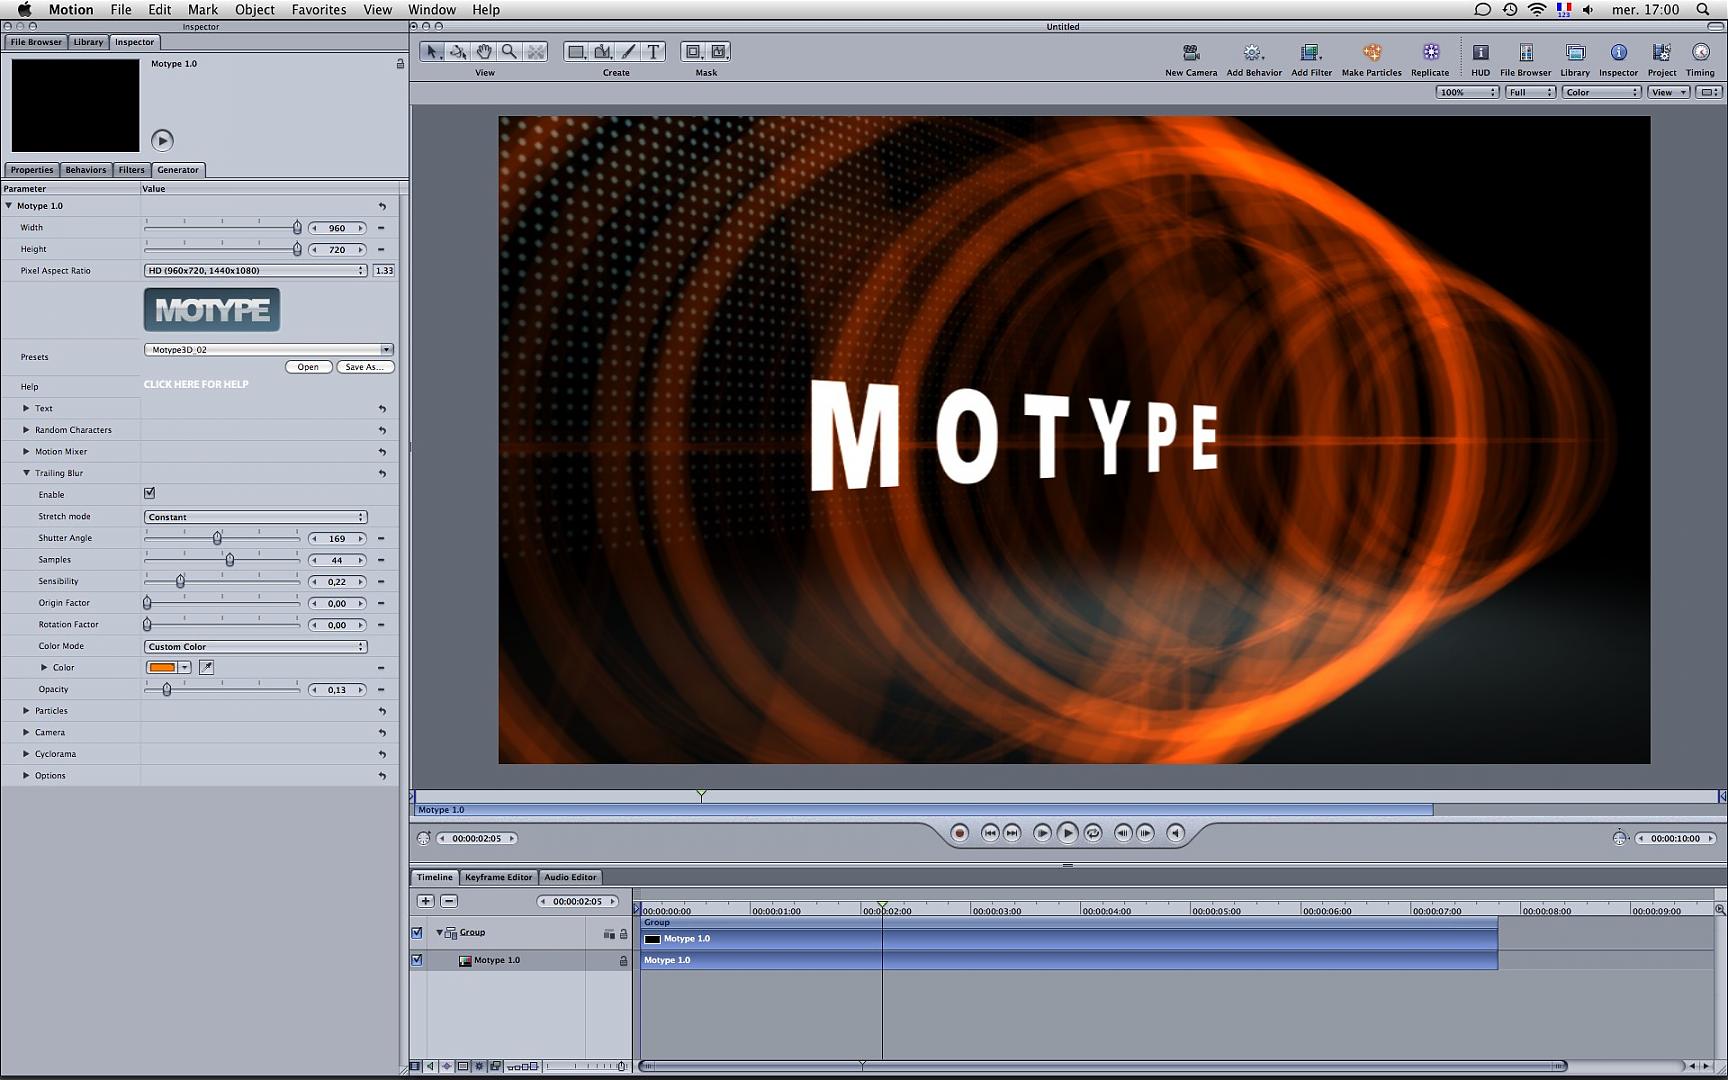Screen dimensions: 1728x1080
Task: Choose the Rectangle Mask tool
Action: [693, 52]
